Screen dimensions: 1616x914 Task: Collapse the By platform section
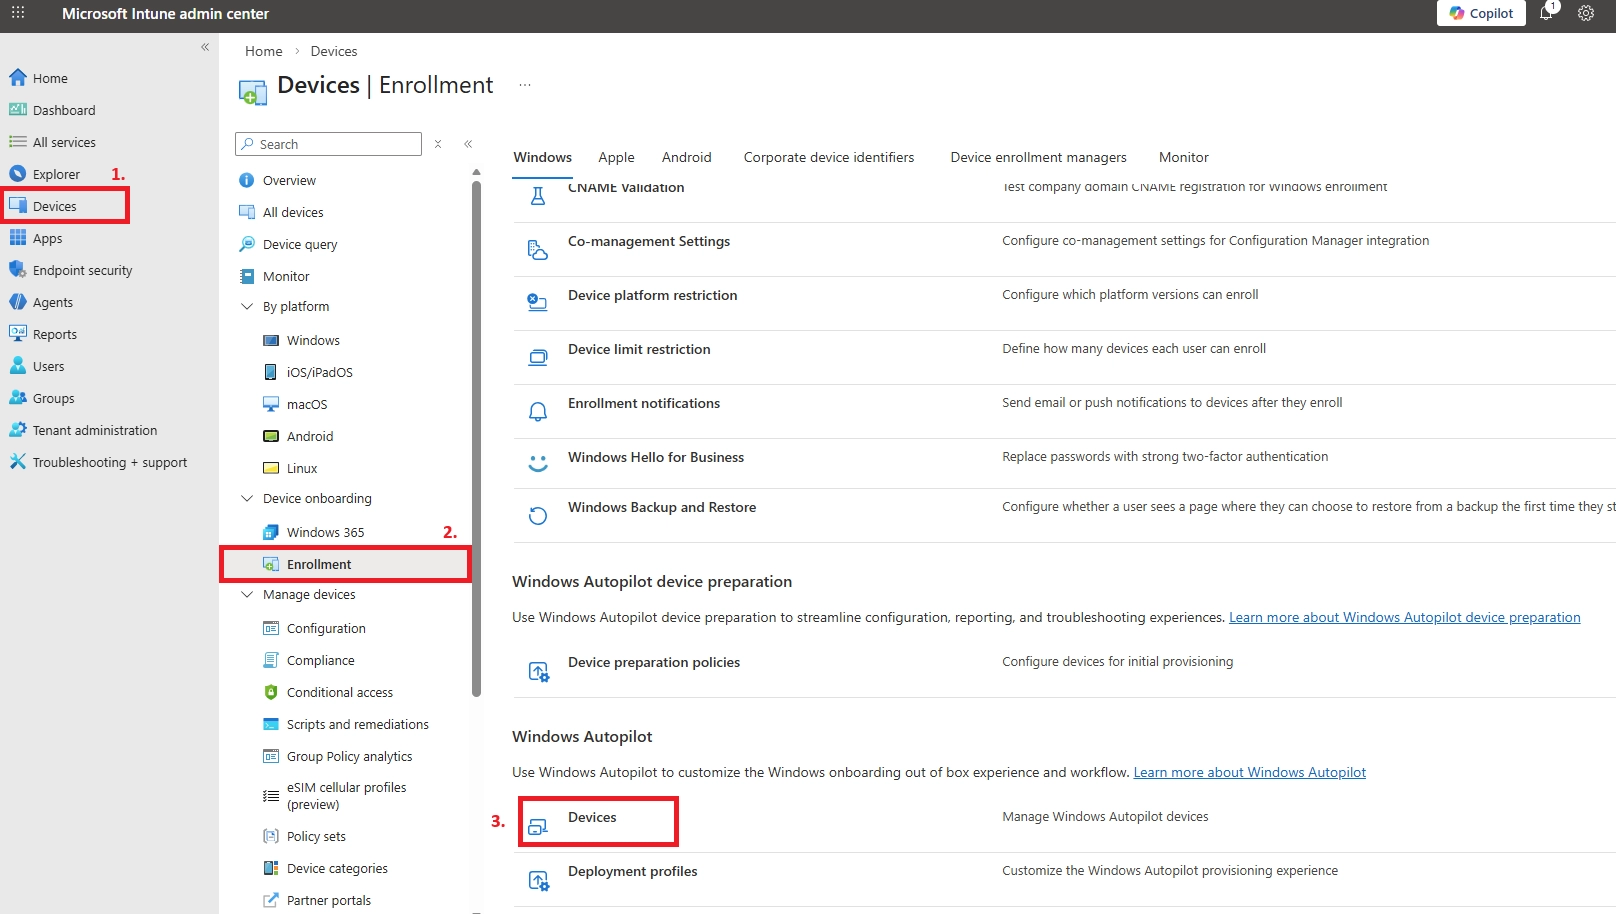pos(247,306)
